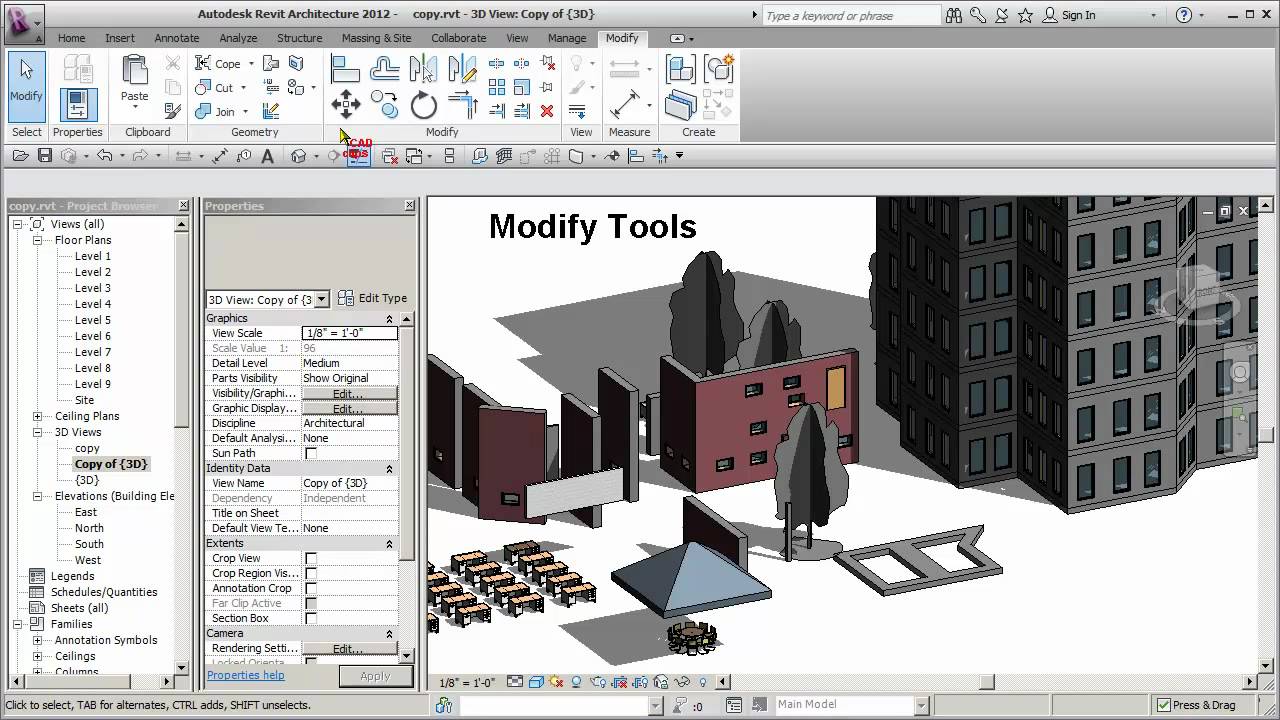Switch to the Massing & Site ribbon tab
This screenshot has width=1280, height=720.
[377, 38]
